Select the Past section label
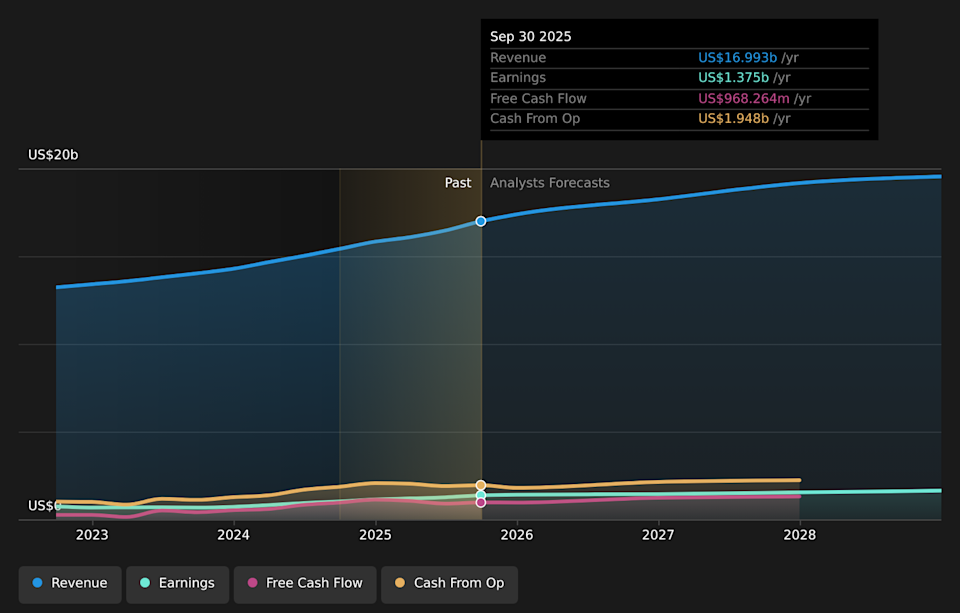 click(x=458, y=183)
